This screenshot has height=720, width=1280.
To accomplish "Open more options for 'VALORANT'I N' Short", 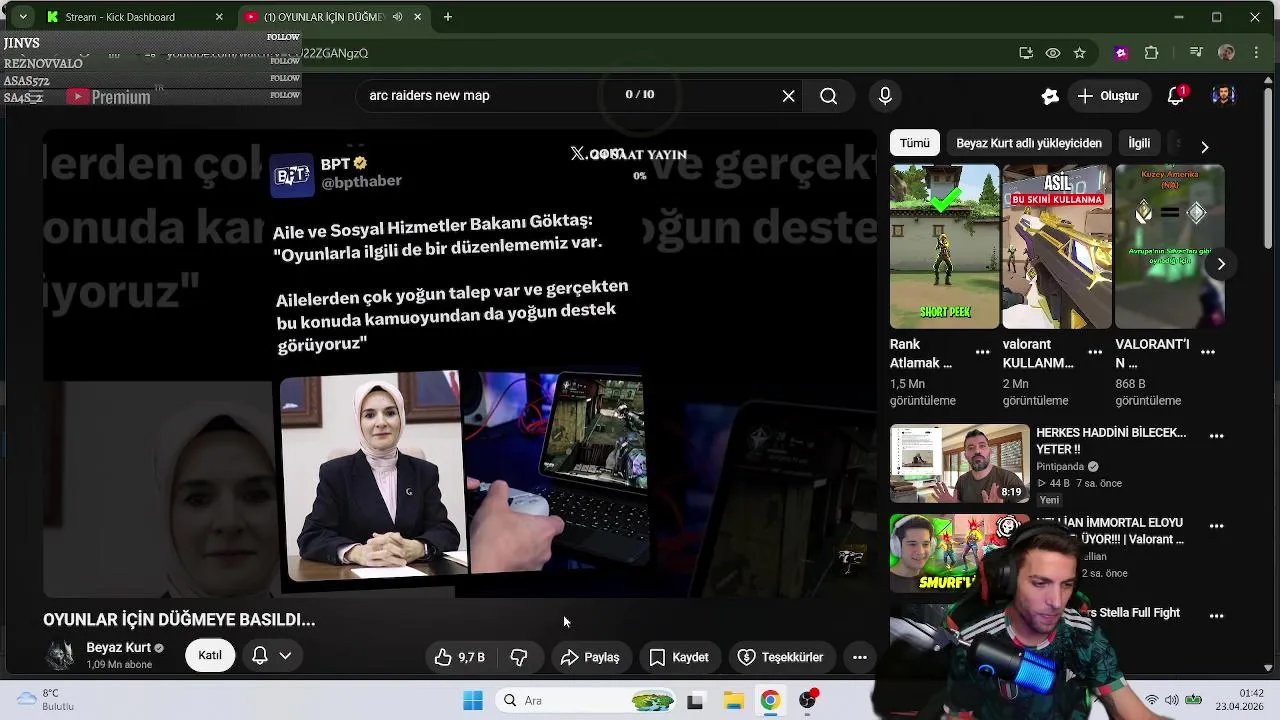I will [x=1208, y=352].
